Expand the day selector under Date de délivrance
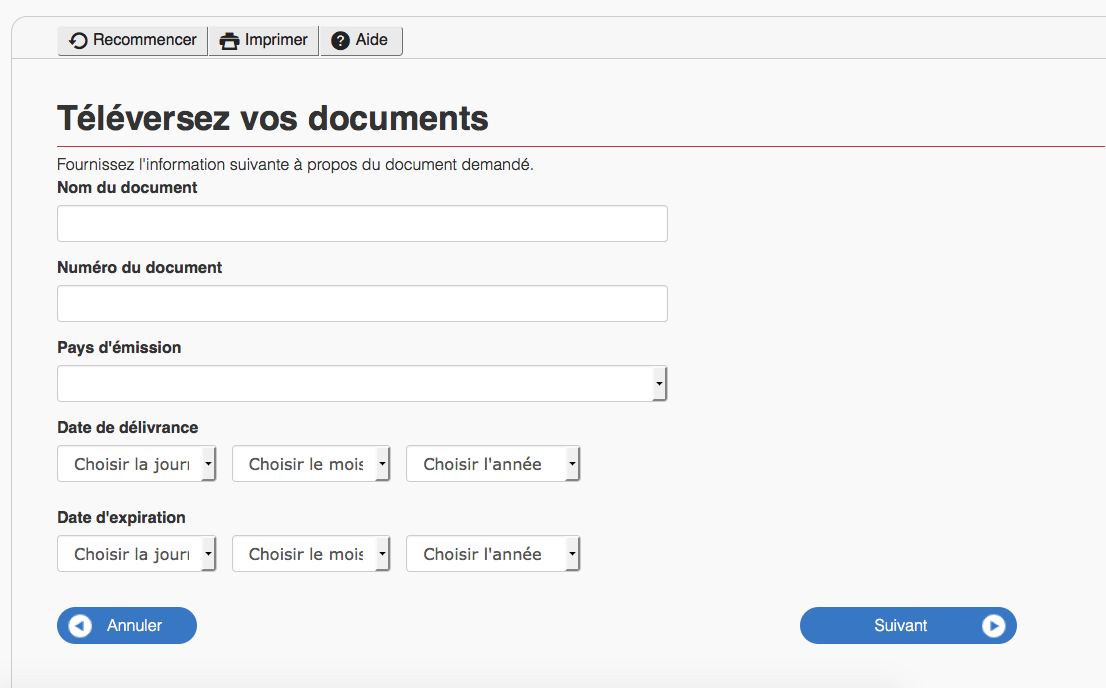1106x688 pixels. click(x=136, y=464)
